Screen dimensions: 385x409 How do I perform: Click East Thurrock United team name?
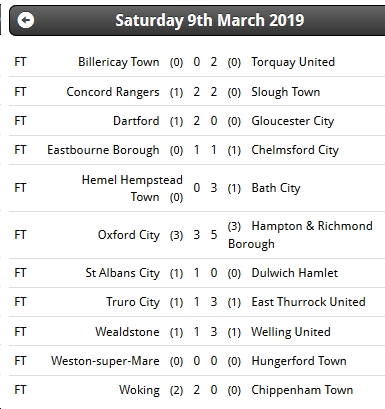coord(308,302)
